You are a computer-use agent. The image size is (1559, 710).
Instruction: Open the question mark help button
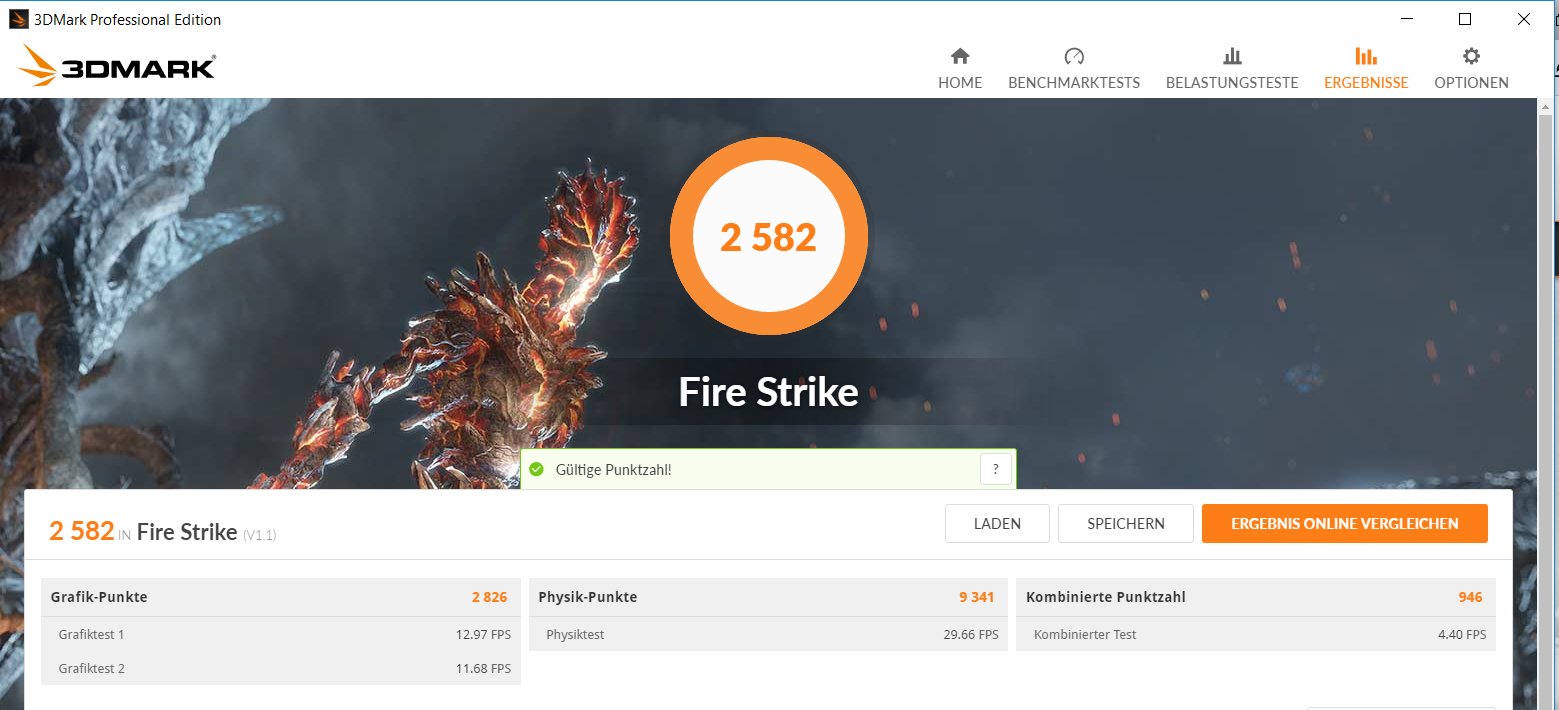point(996,469)
